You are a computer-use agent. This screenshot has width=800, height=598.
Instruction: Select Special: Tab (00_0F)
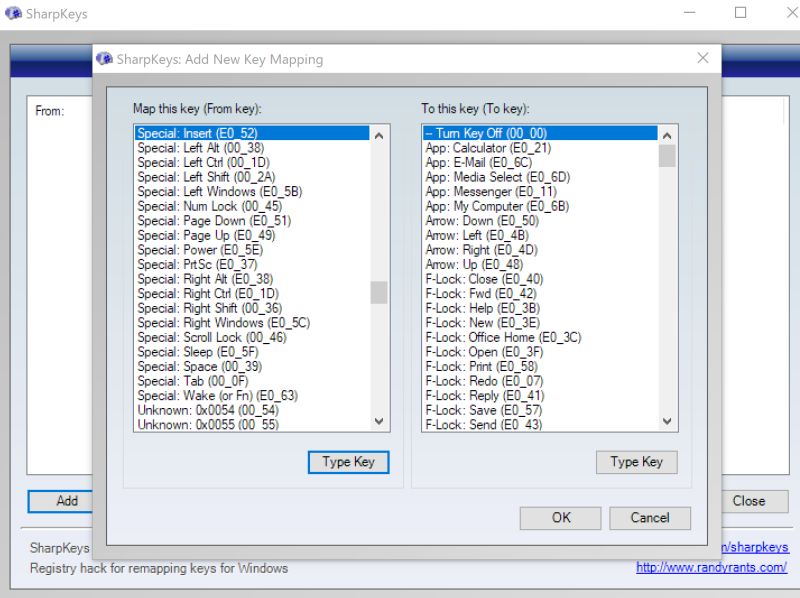(252, 381)
